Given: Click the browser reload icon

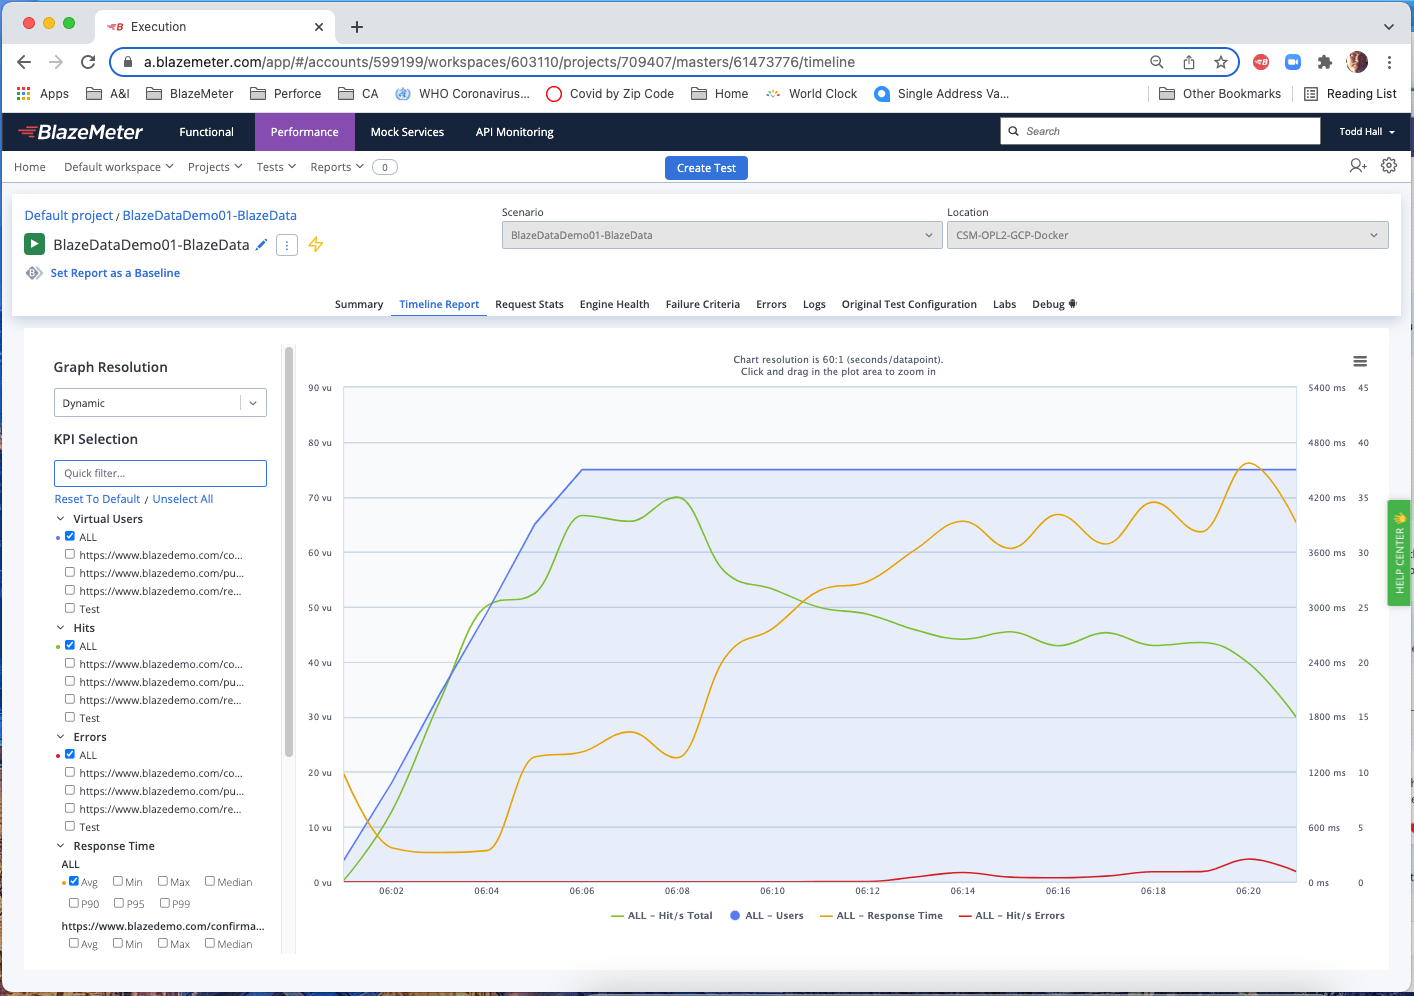Looking at the screenshot, I should (x=88, y=62).
